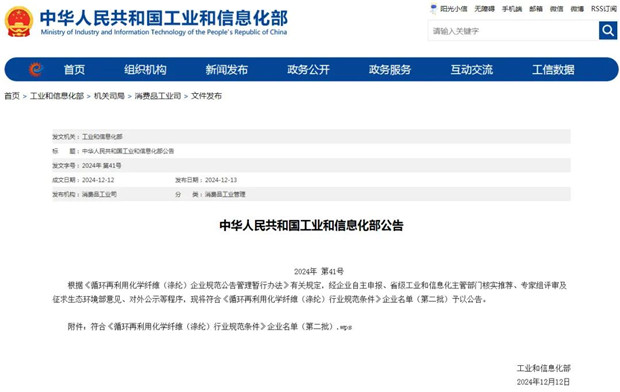Click the magnifier search button
The image size is (620, 392).
[608, 30]
